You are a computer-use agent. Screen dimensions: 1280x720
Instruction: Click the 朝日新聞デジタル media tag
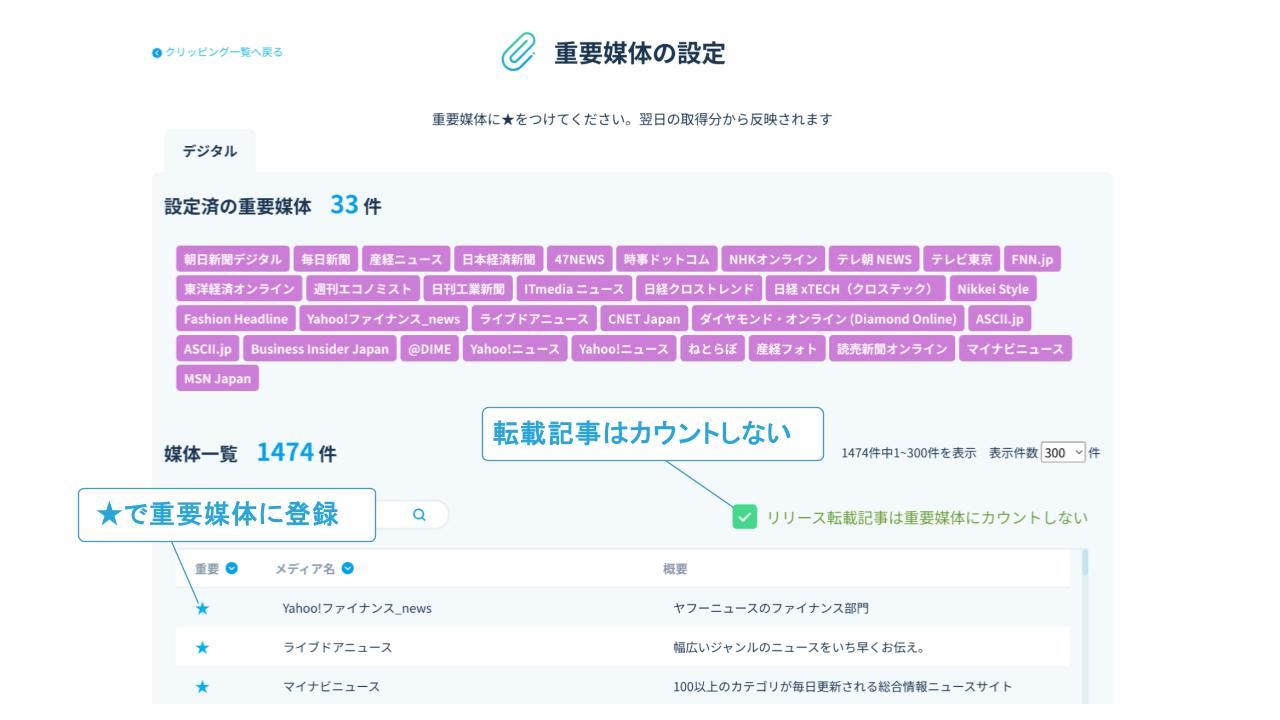(233, 259)
